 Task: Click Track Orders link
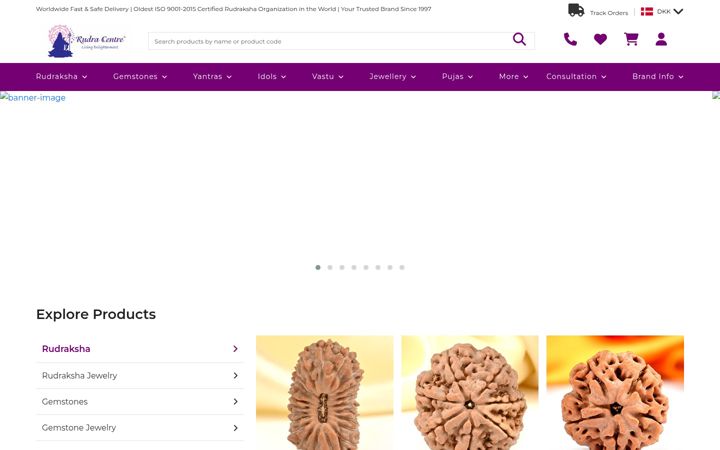[609, 13]
